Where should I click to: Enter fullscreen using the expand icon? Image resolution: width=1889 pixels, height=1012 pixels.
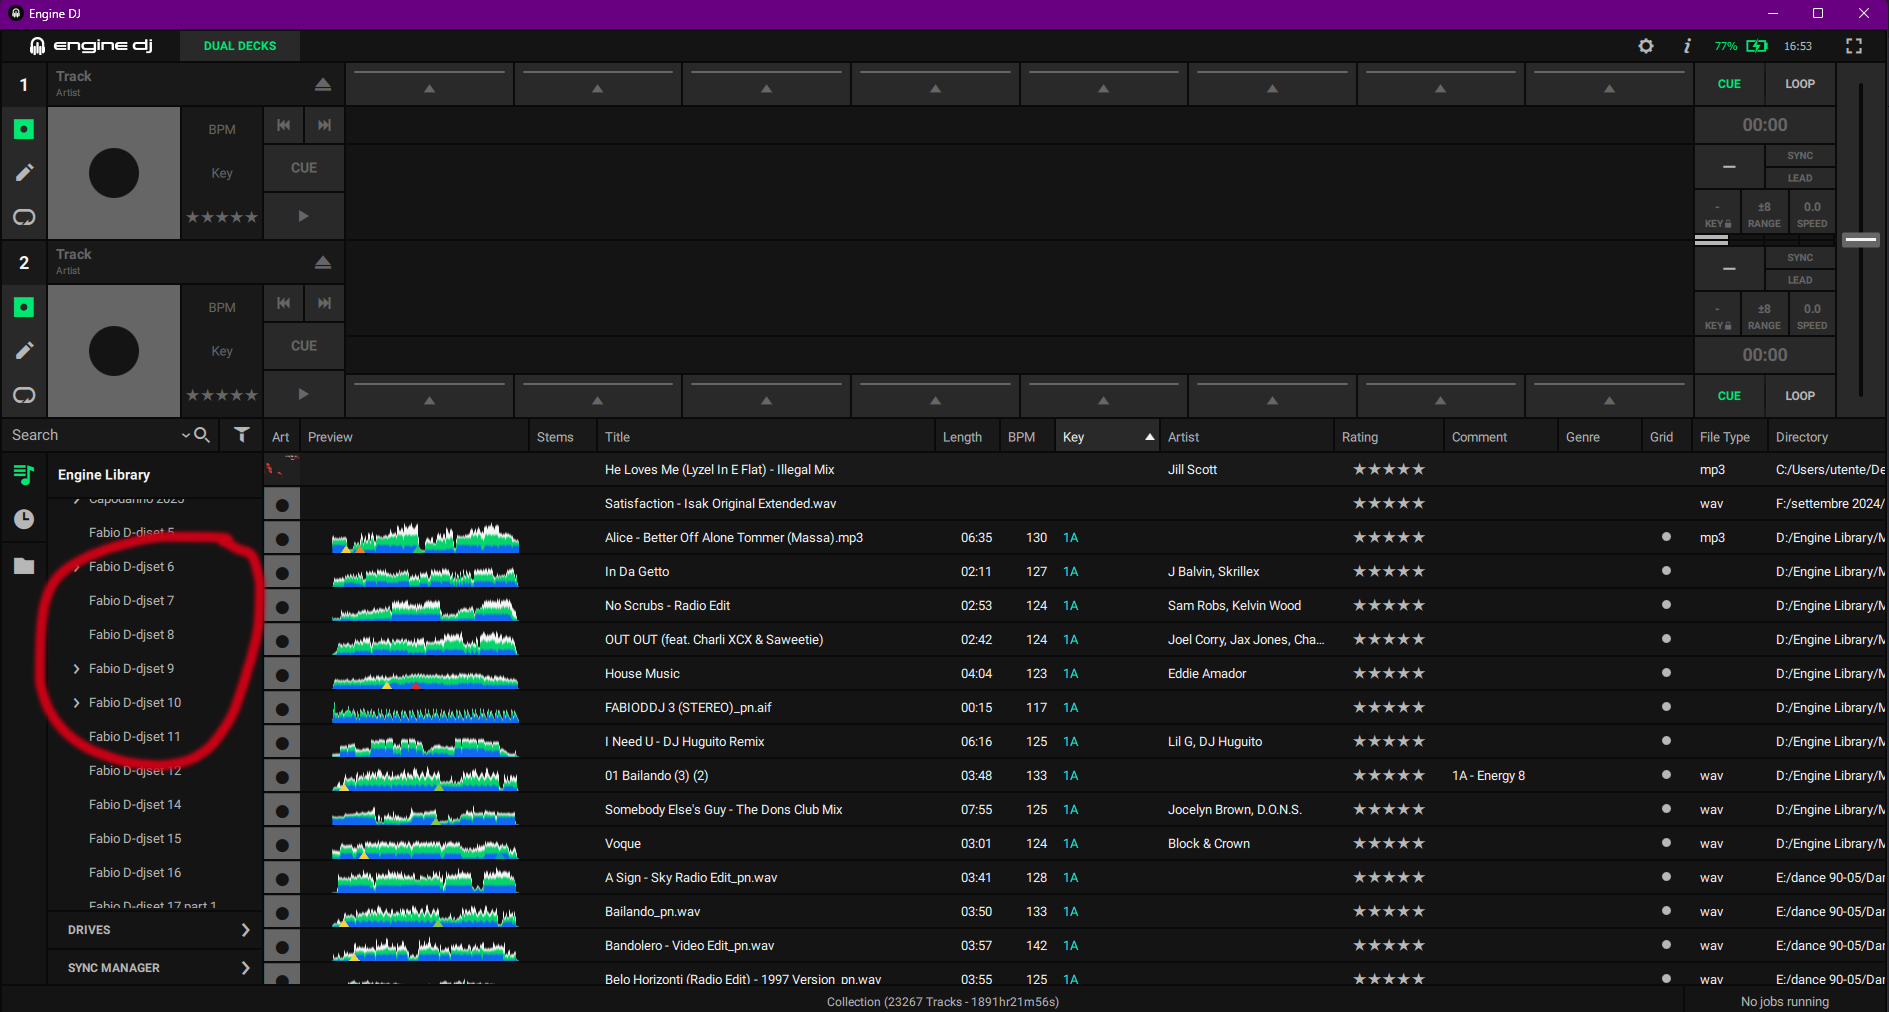(1854, 46)
